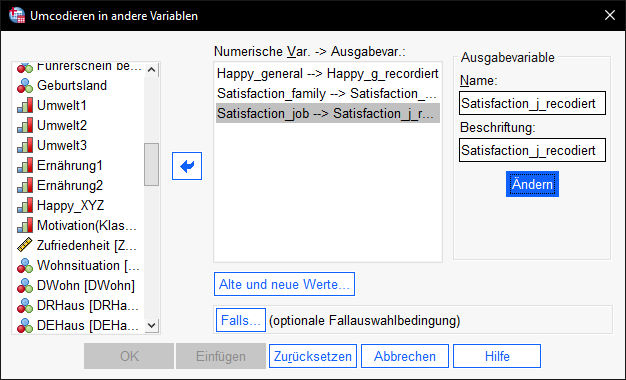Viewport: 626px width, 380px height.
Task: Select Wohnsituation variable name
Action: click(x=88, y=265)
